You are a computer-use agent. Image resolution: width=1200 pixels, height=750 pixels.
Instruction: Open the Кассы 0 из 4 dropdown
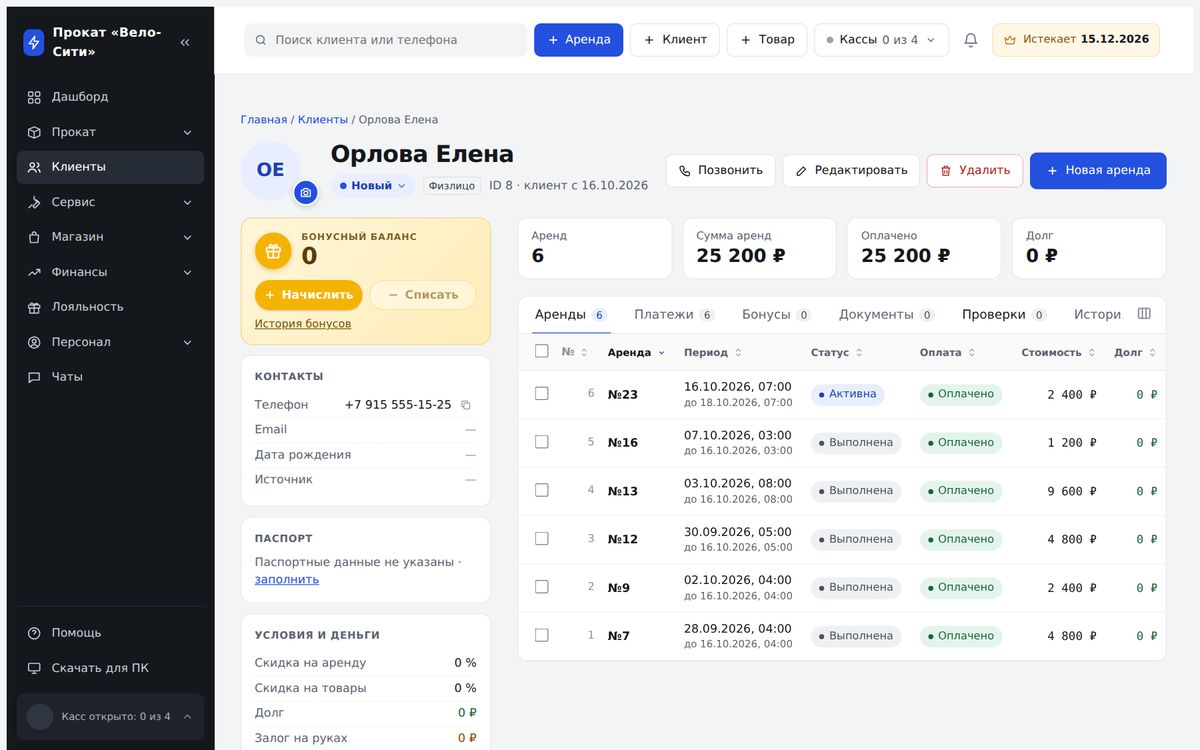881,40
